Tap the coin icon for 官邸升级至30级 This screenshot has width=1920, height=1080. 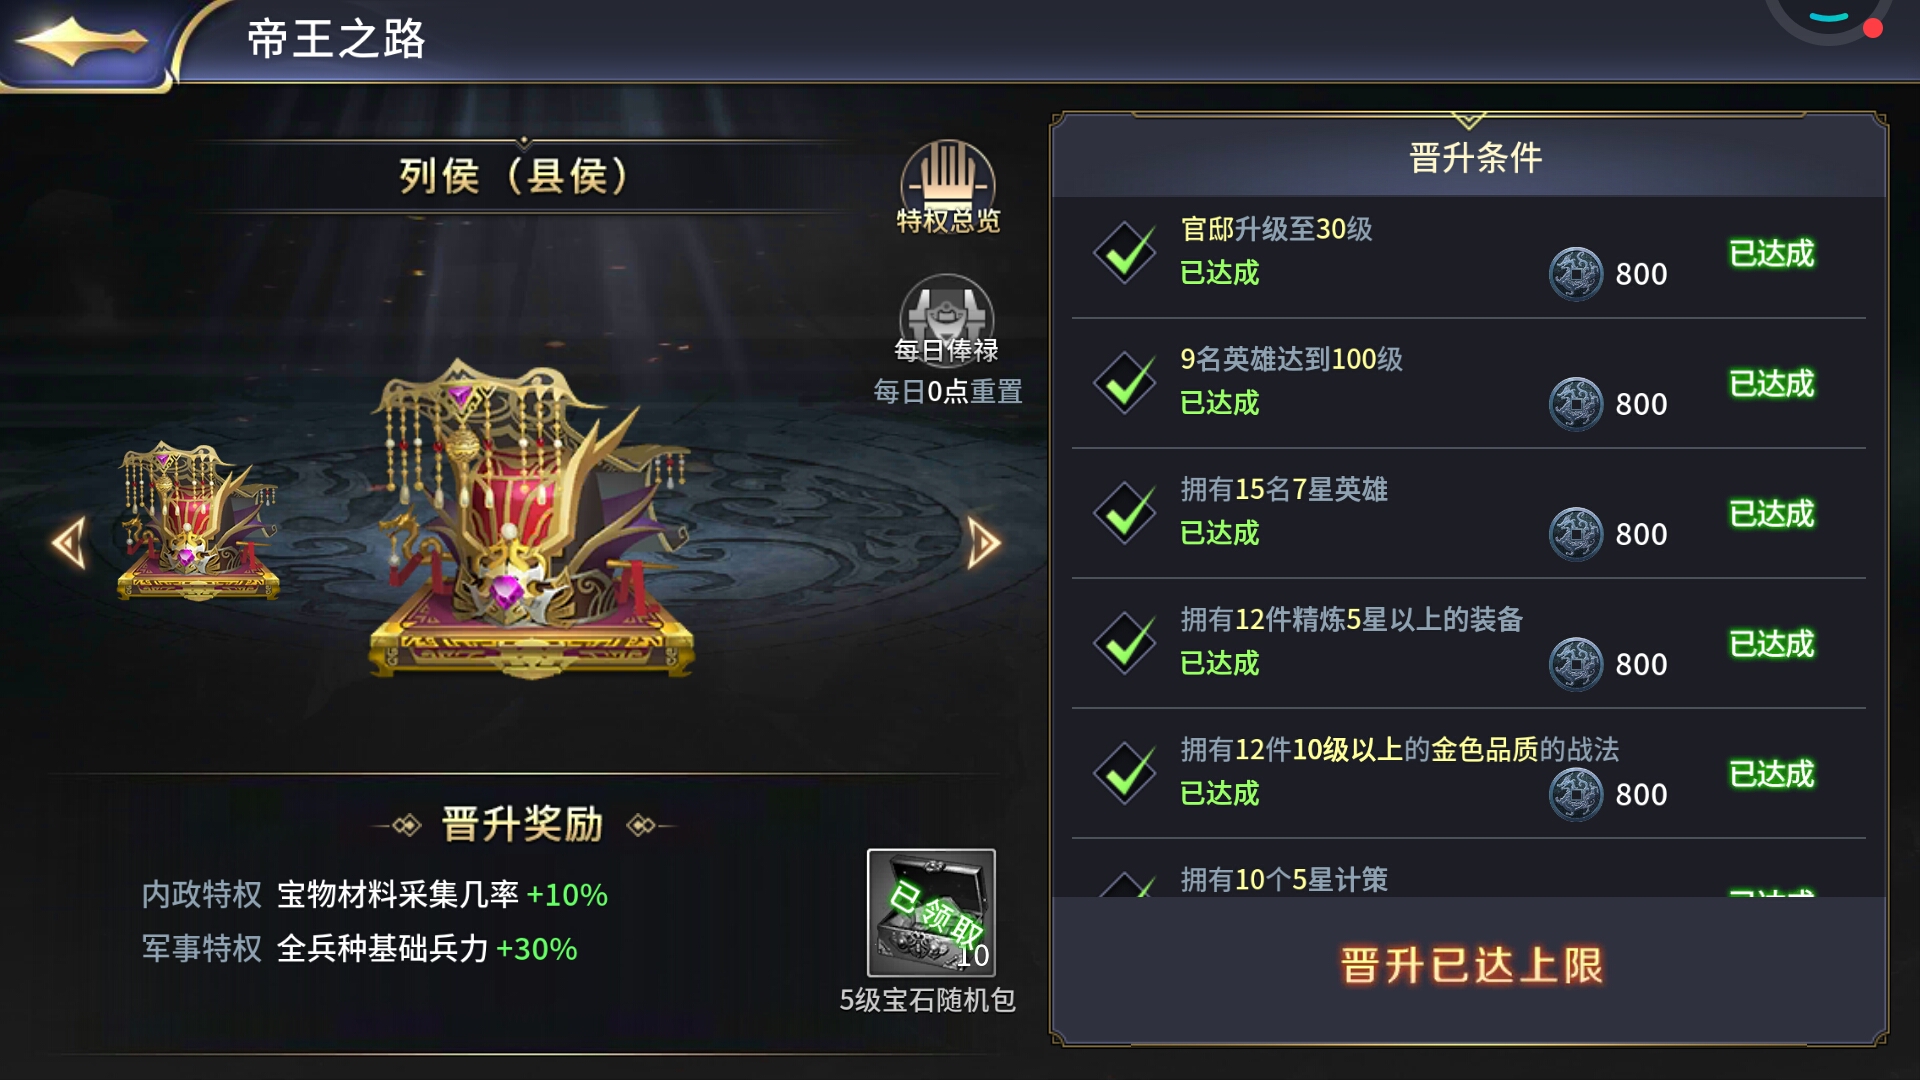(x=1575, y=274)
